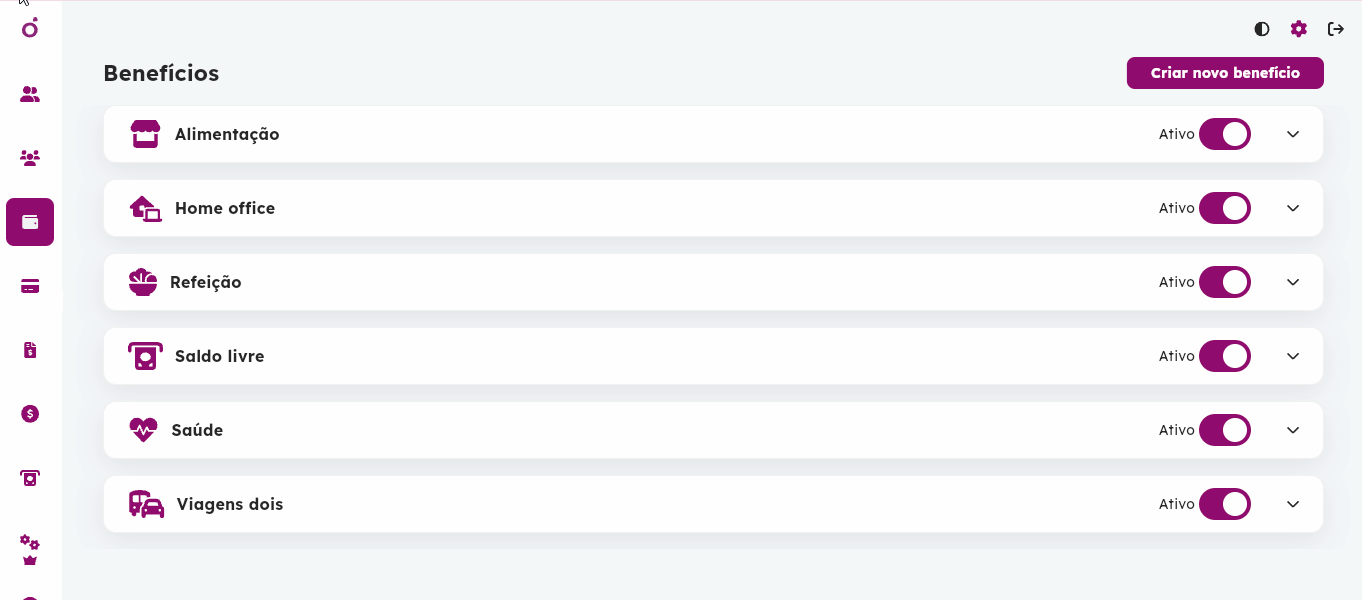Image resolution: width=1362 pixels, height=600 pixels.
Task: Open the gears and crown sidebar icon
Action: point(30,550)
